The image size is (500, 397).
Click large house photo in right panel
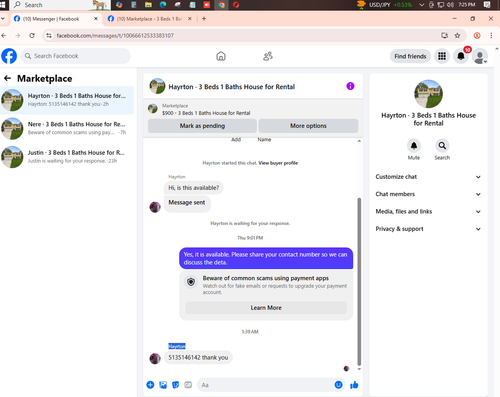click(x=428, y=94)
